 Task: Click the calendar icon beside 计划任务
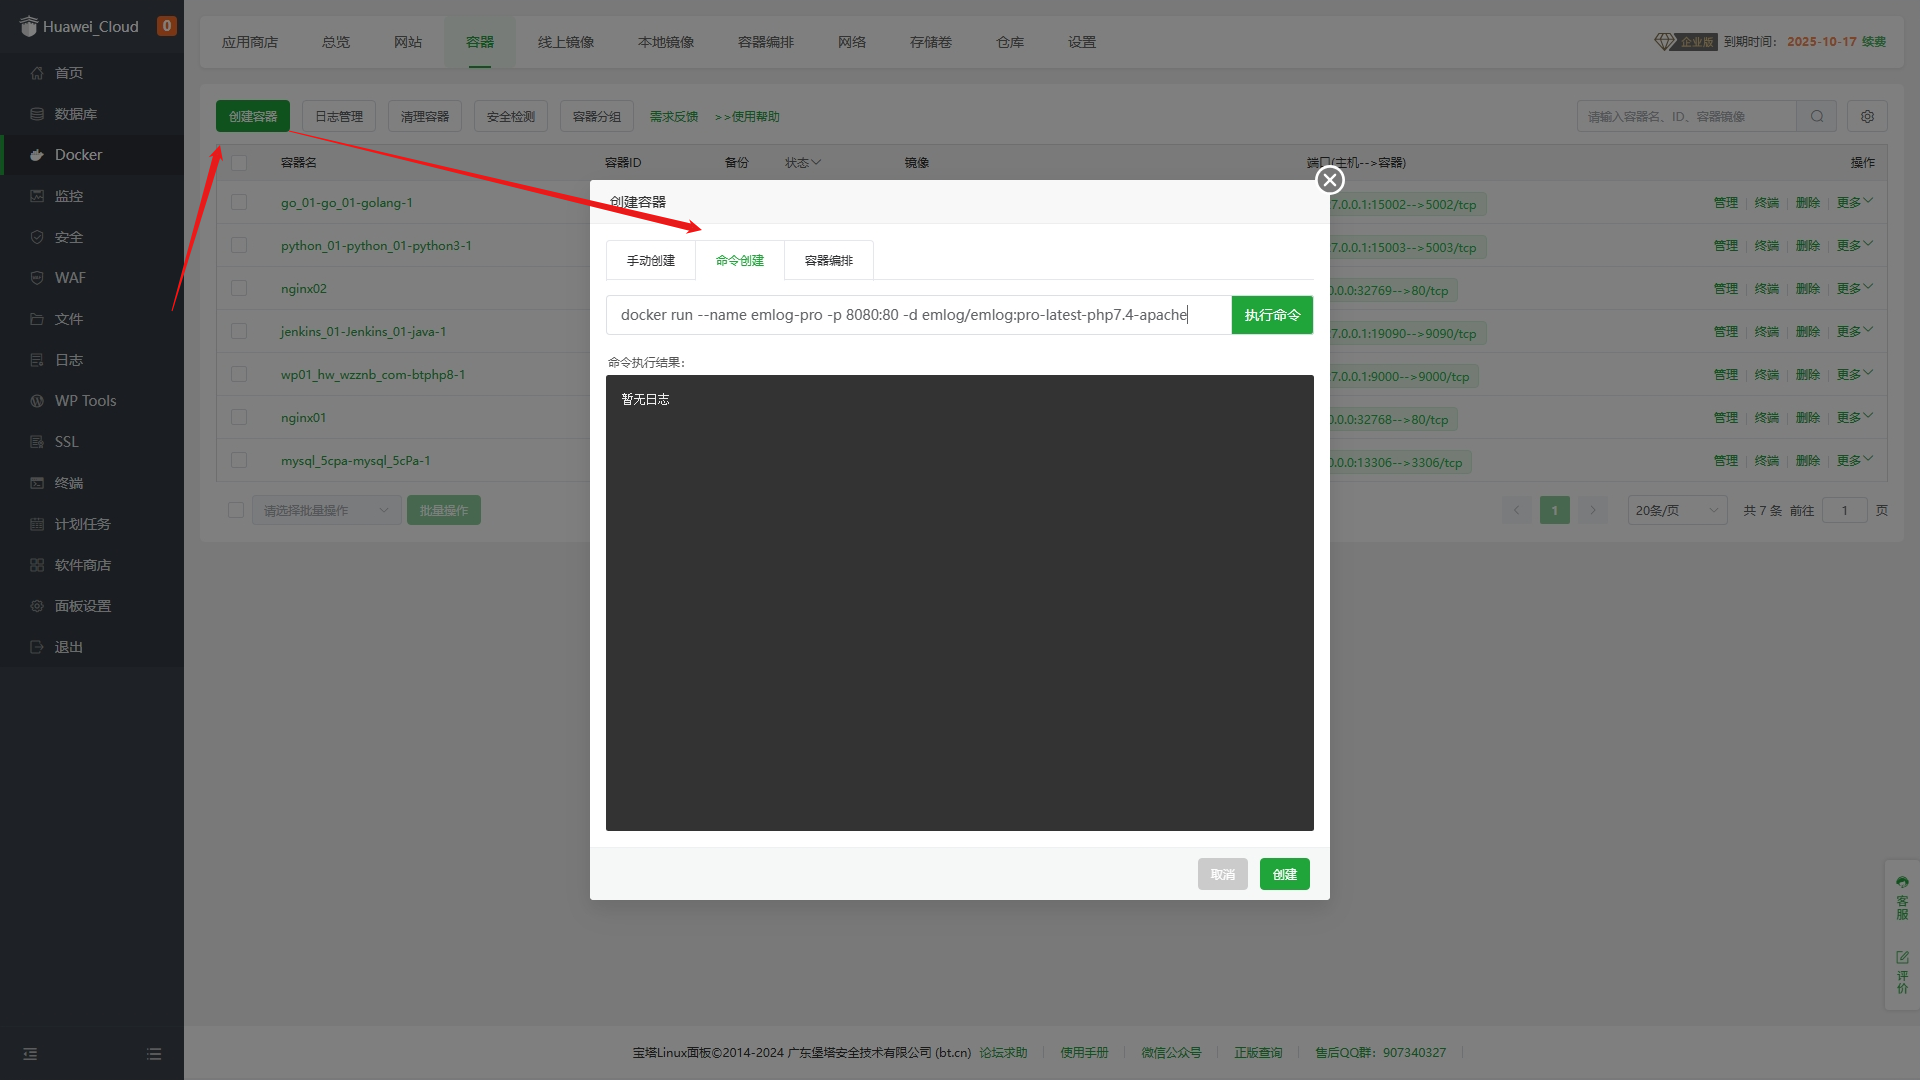37,524
